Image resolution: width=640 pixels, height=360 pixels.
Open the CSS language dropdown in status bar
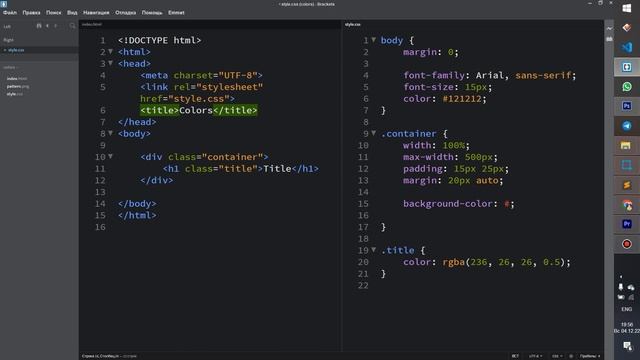coord(557,356)
